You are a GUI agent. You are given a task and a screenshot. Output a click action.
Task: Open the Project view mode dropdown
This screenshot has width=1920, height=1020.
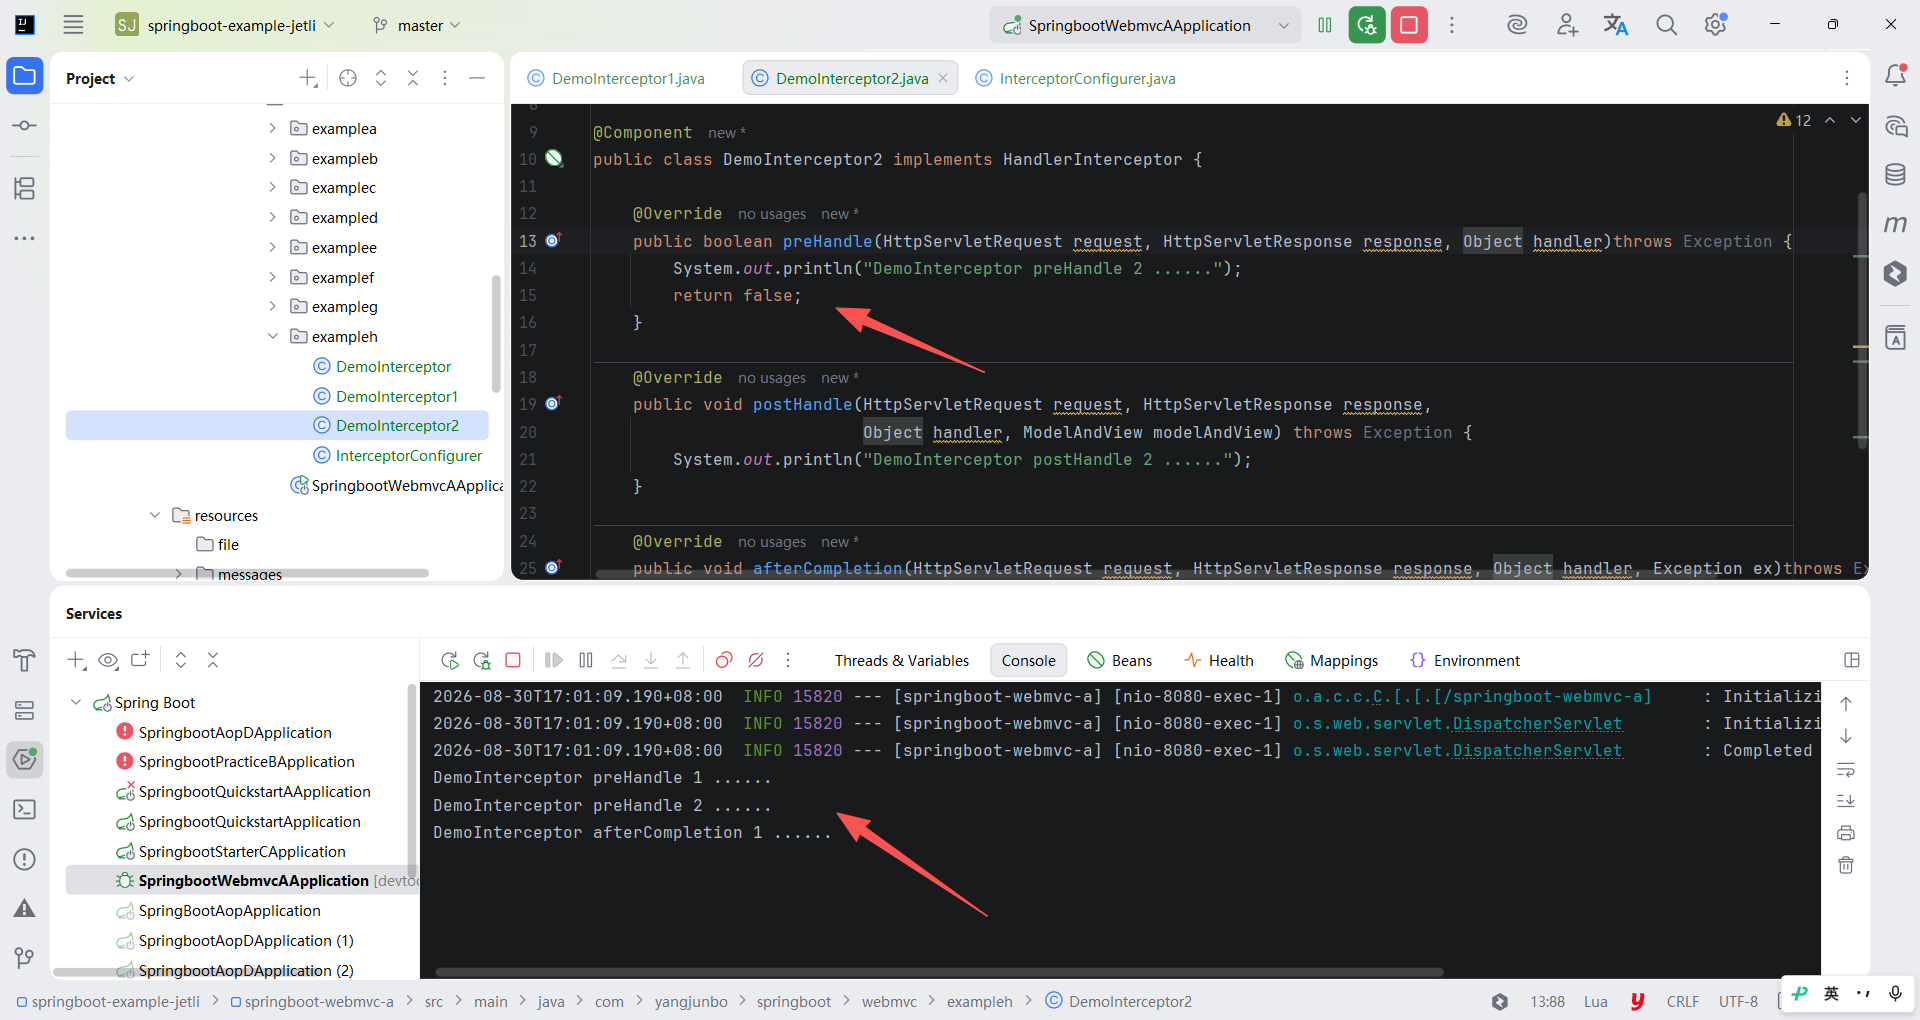[100, 78]
